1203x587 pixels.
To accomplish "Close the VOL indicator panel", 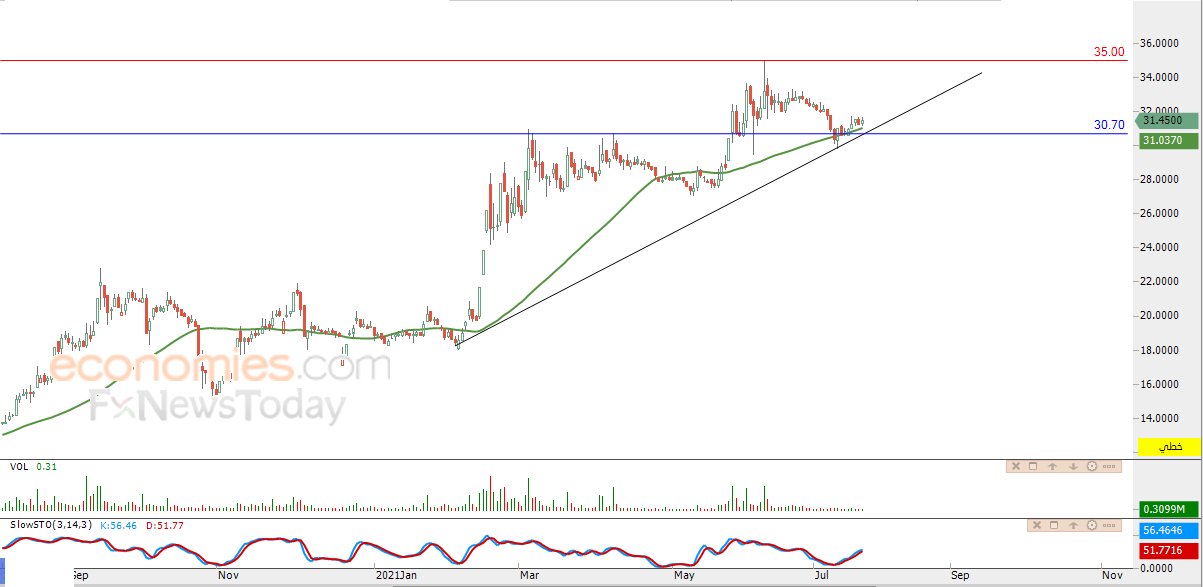I will coord(1016,466).
